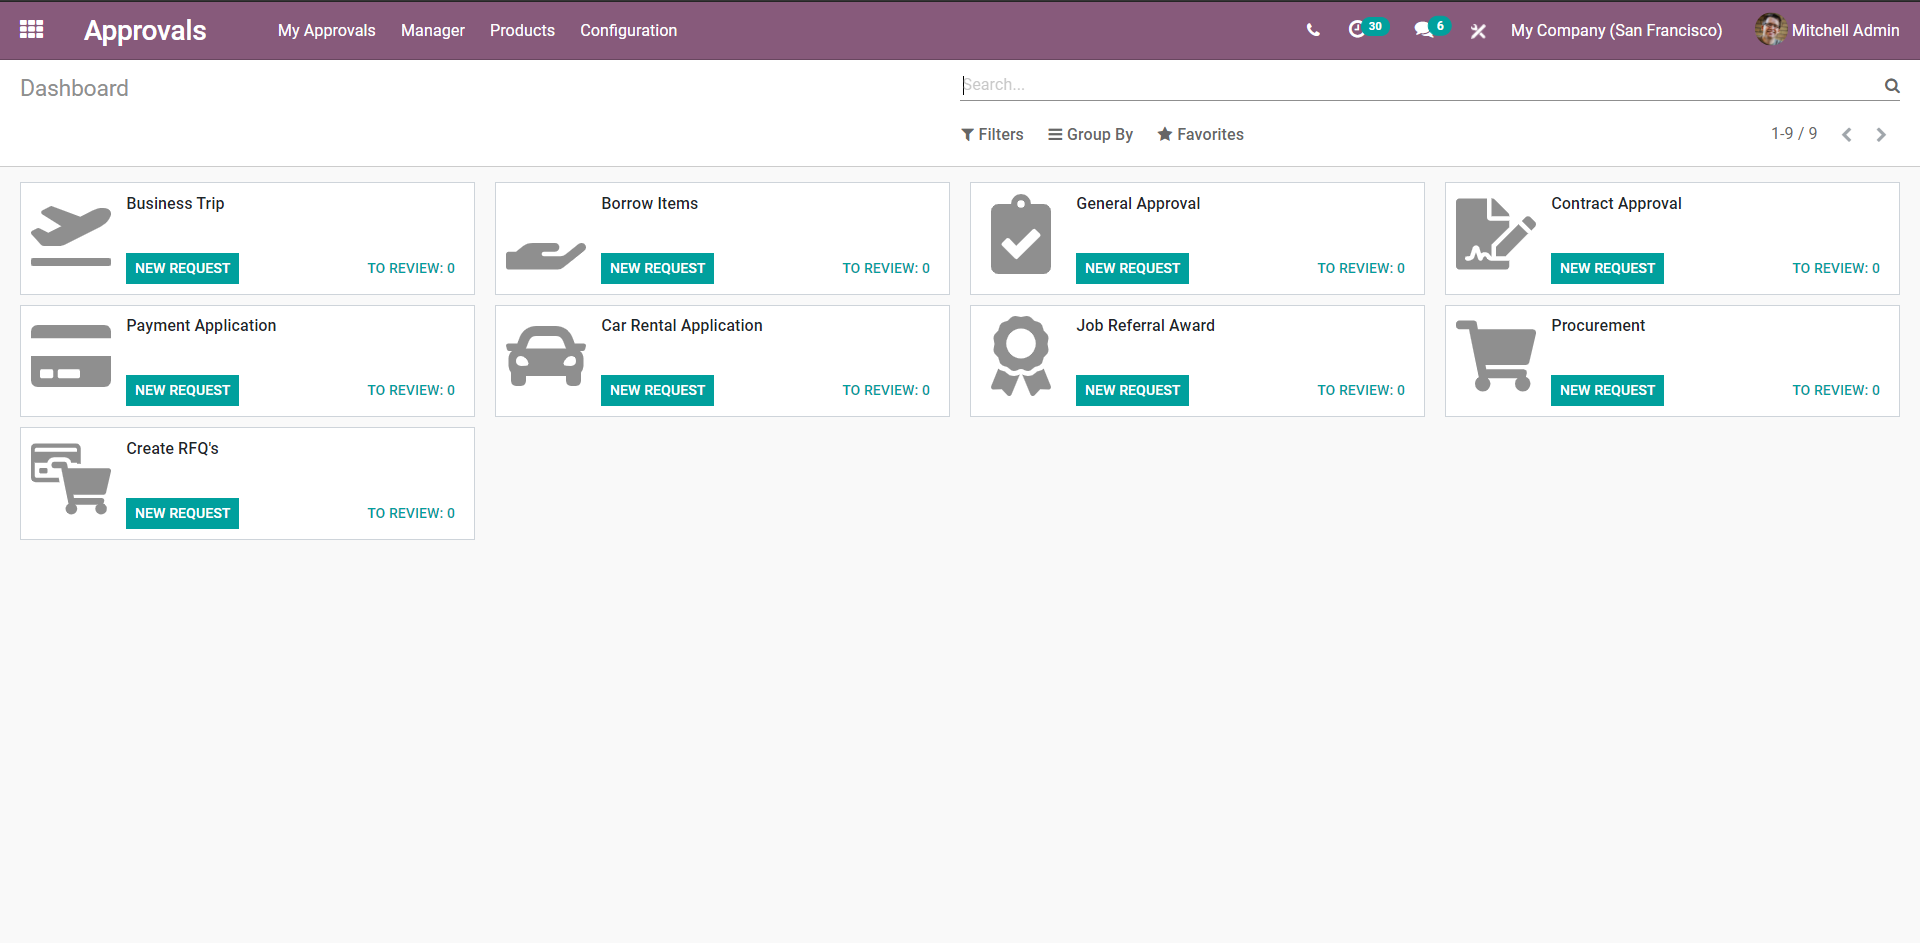
Task: Click the Car Rental car icon
Action: pyautogui.click(x=546, y=356)
